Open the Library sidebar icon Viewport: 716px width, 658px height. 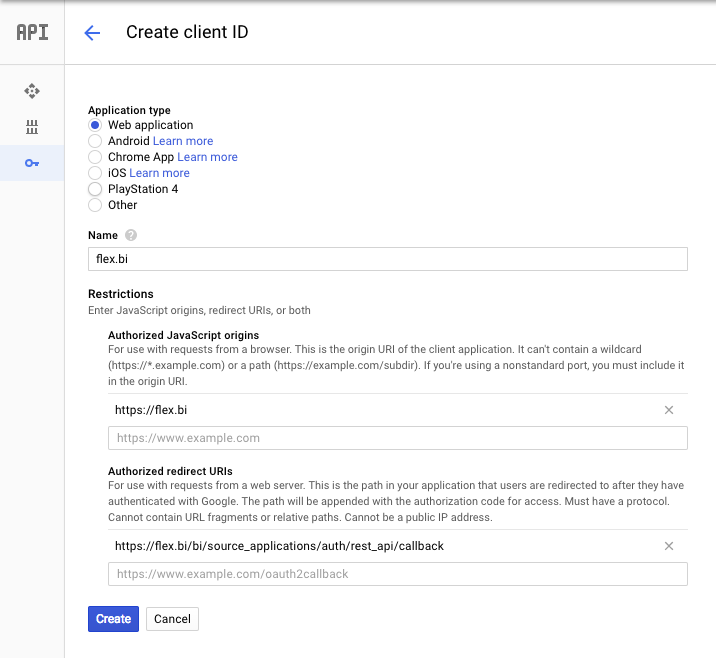click(32, 127)
